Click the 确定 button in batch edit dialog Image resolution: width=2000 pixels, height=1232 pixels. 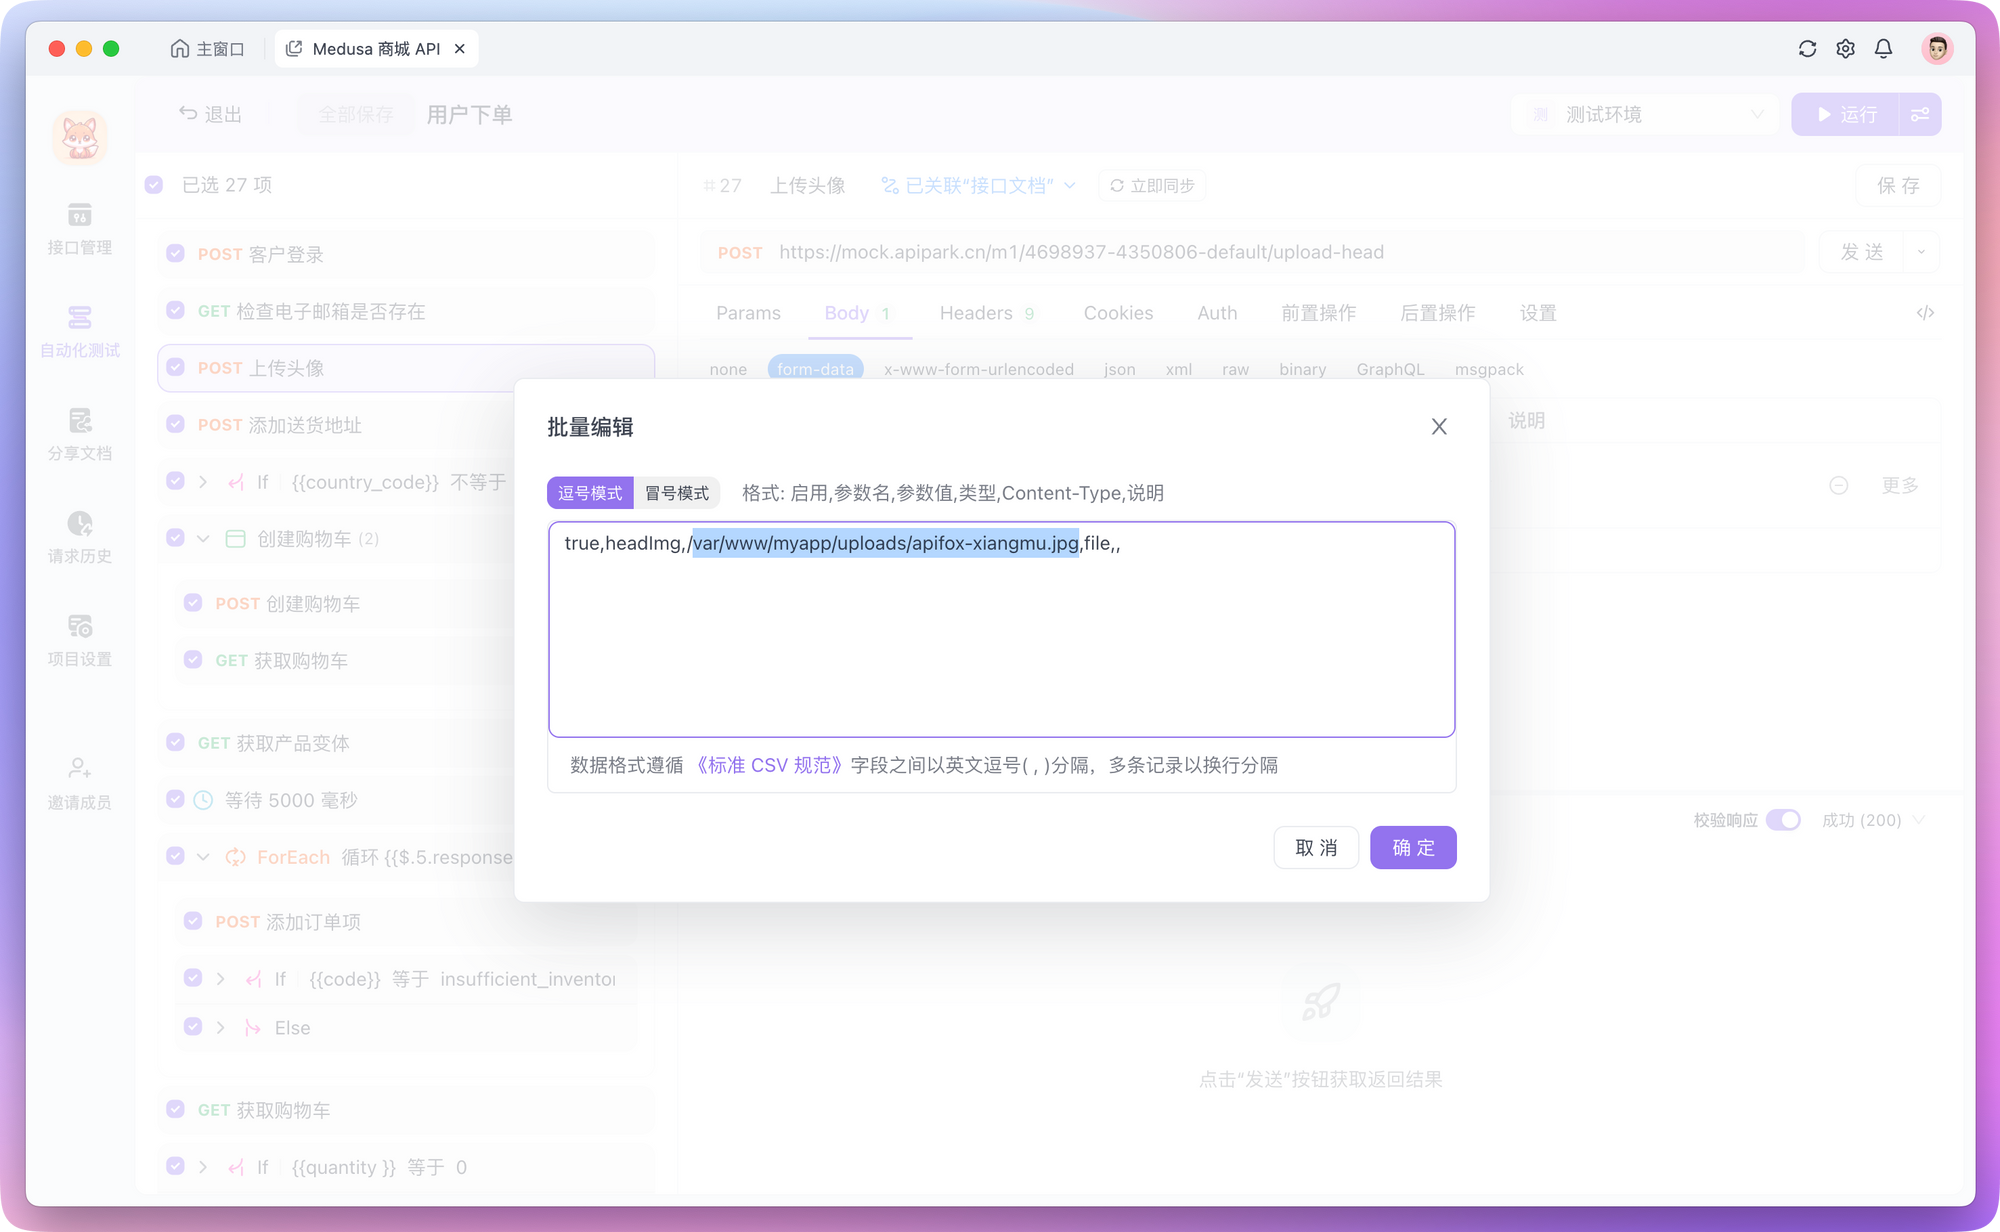click(x=1413, y=847)
